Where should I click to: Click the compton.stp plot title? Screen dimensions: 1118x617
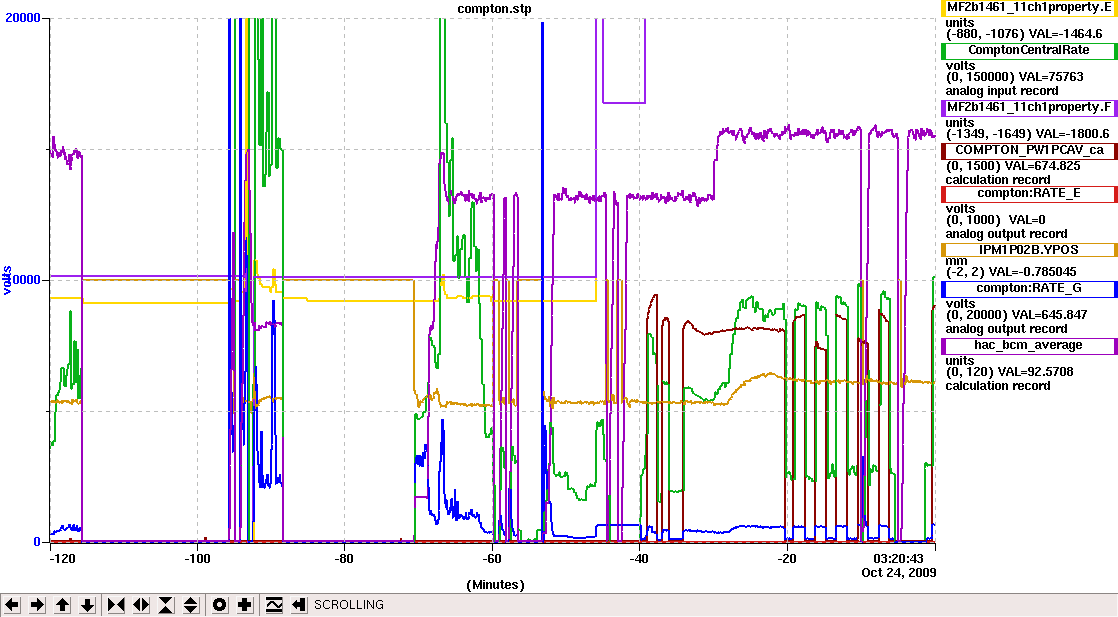494,9
